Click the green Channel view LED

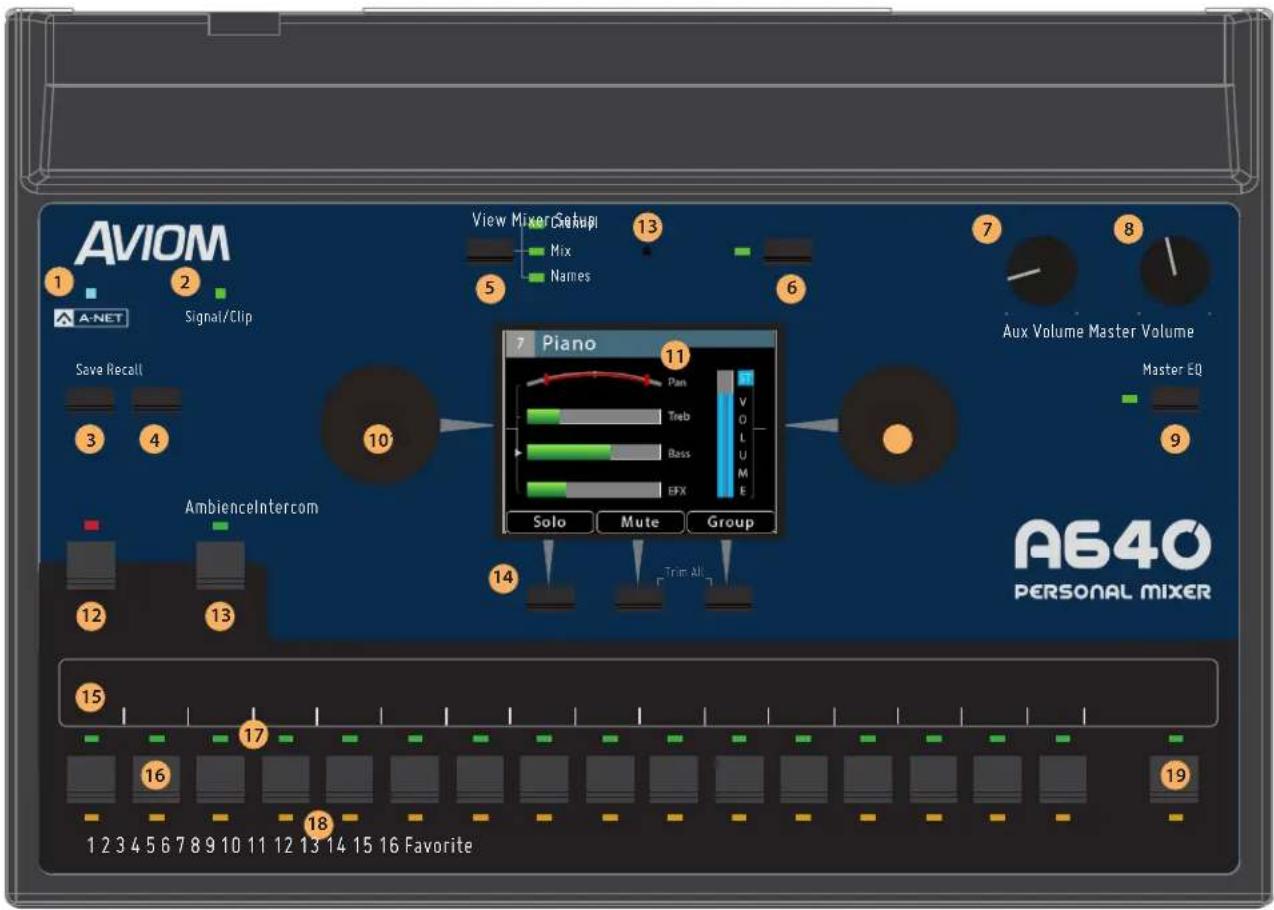[537, 226]
